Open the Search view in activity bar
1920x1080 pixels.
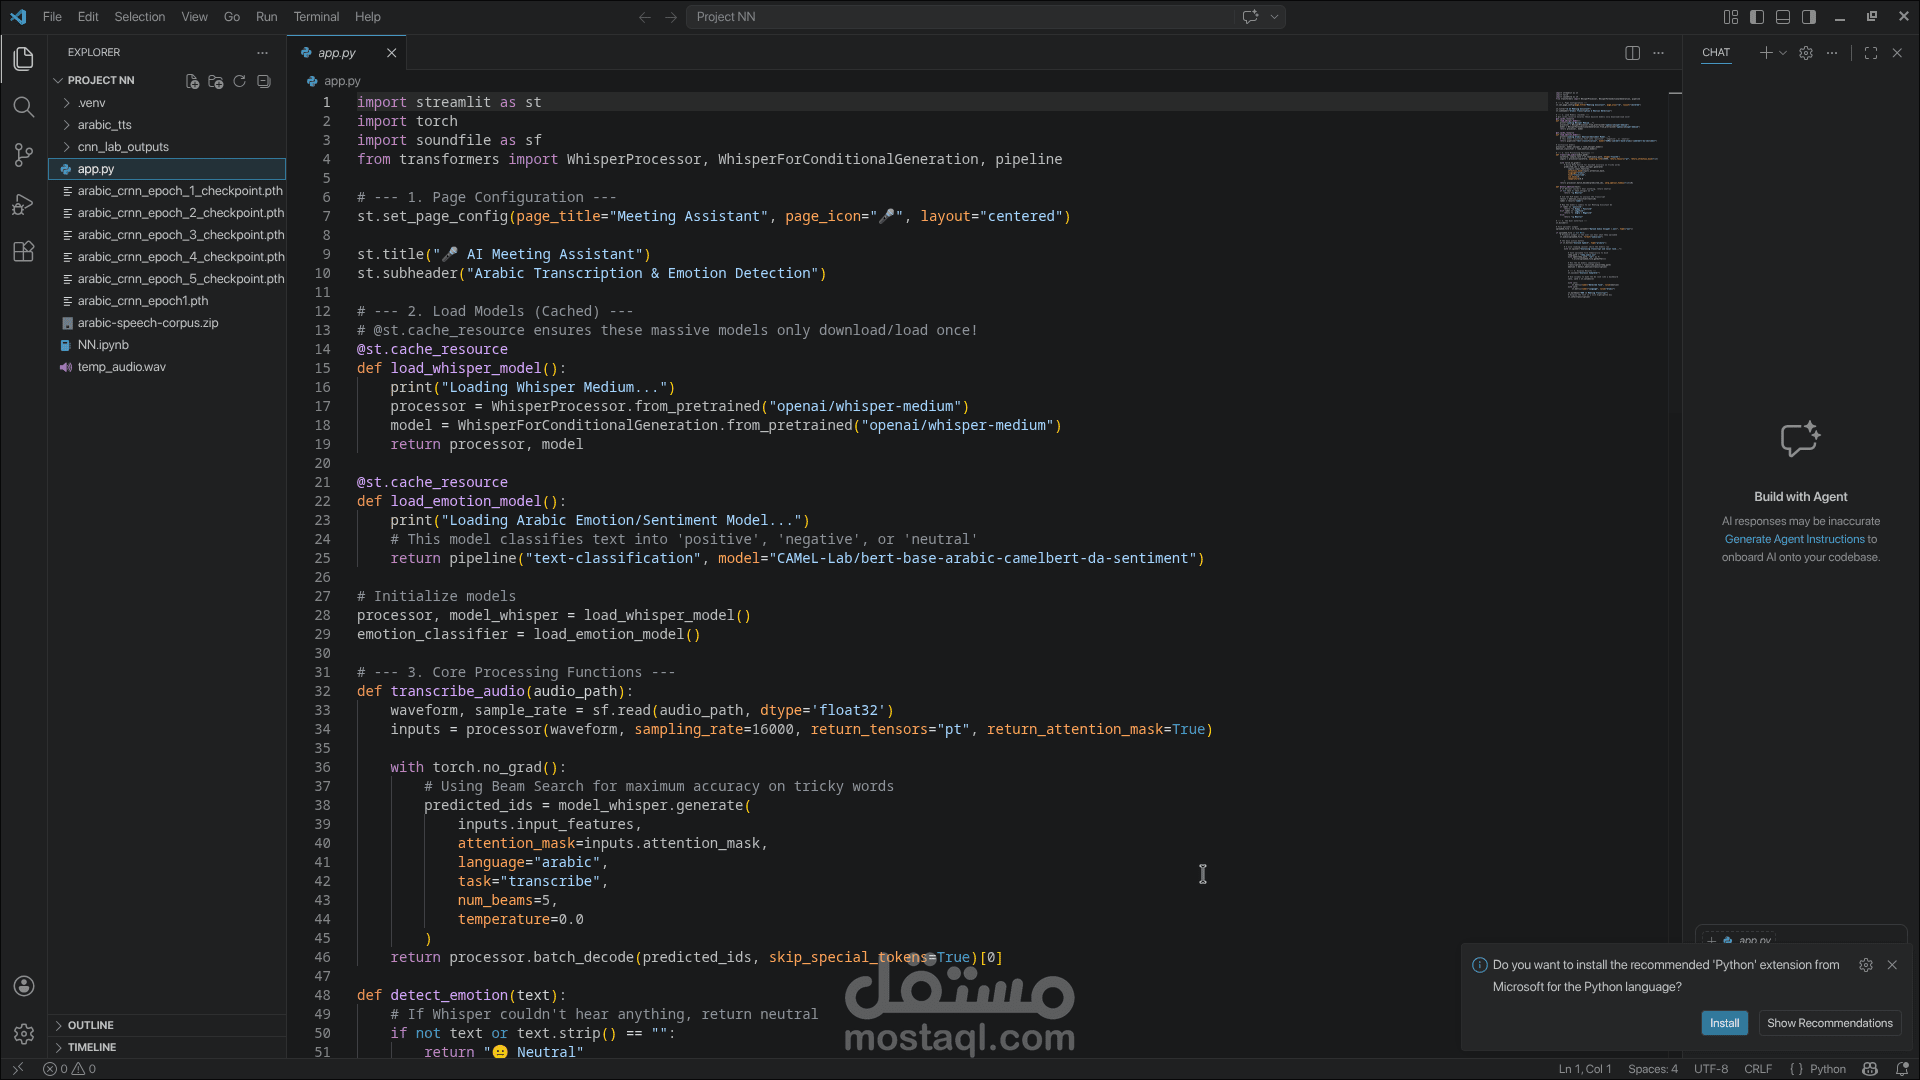[x=24, y=107]
